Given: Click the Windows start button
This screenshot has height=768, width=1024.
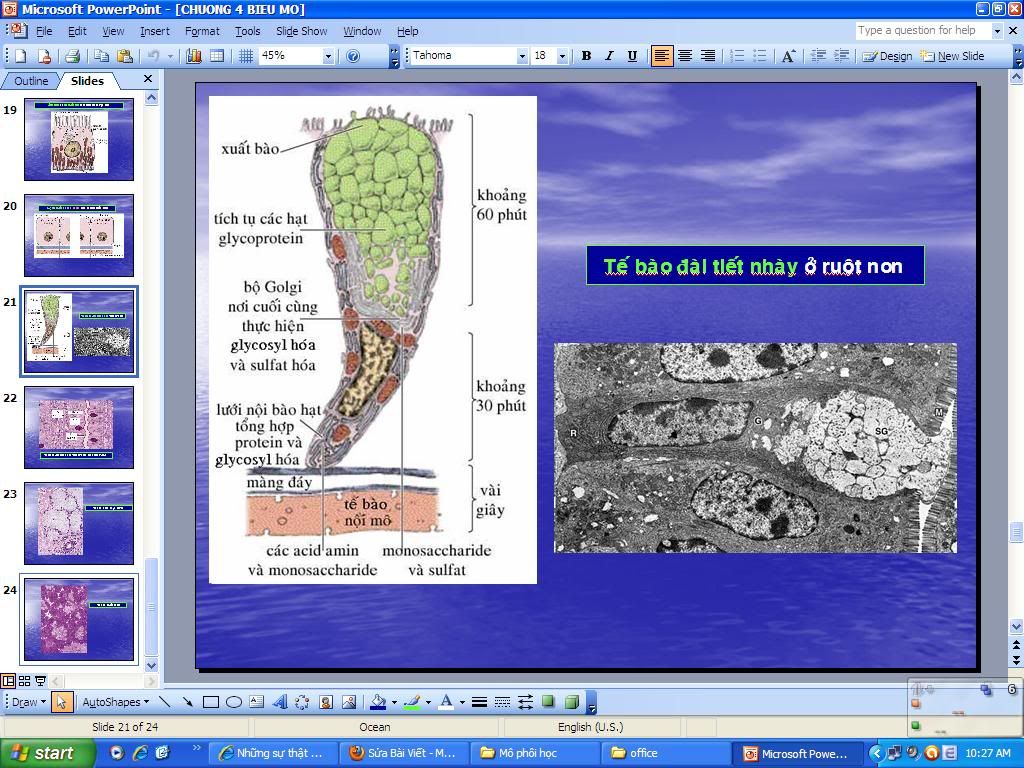Looking at the screenshot, I should [47, 753].
